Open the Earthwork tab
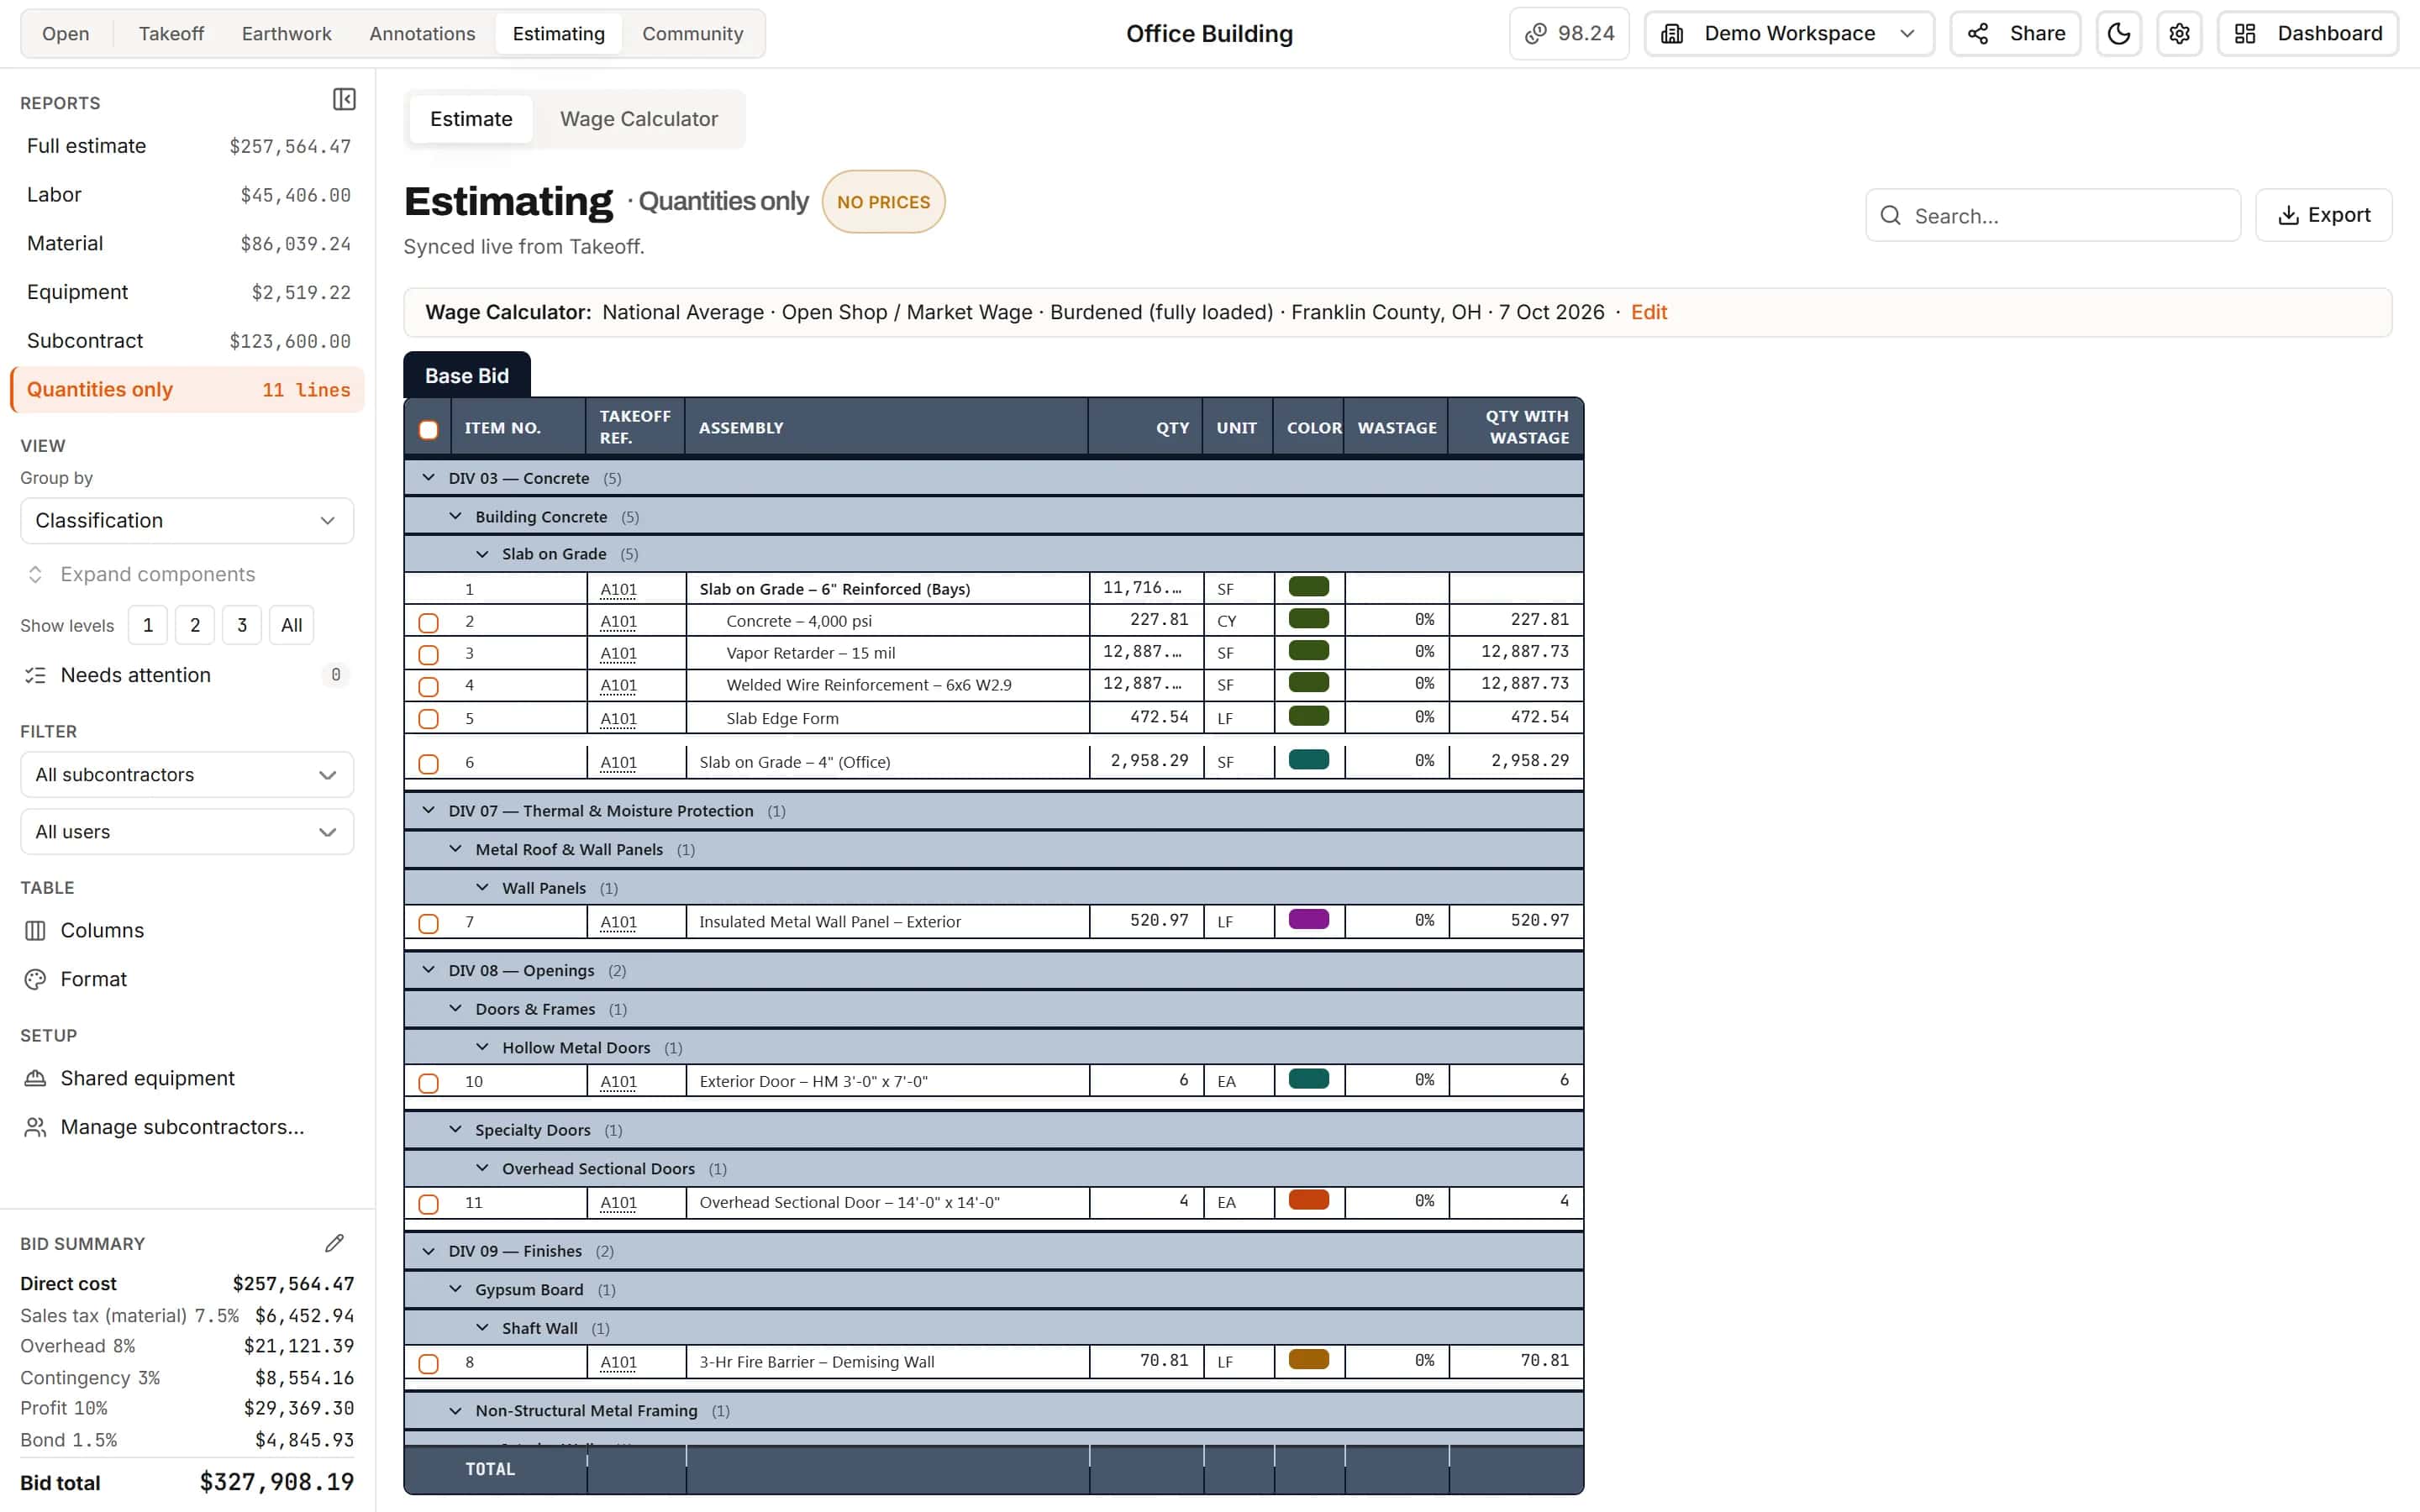Viewport: 2420px width, 1512px height. [x=286, y=34]
